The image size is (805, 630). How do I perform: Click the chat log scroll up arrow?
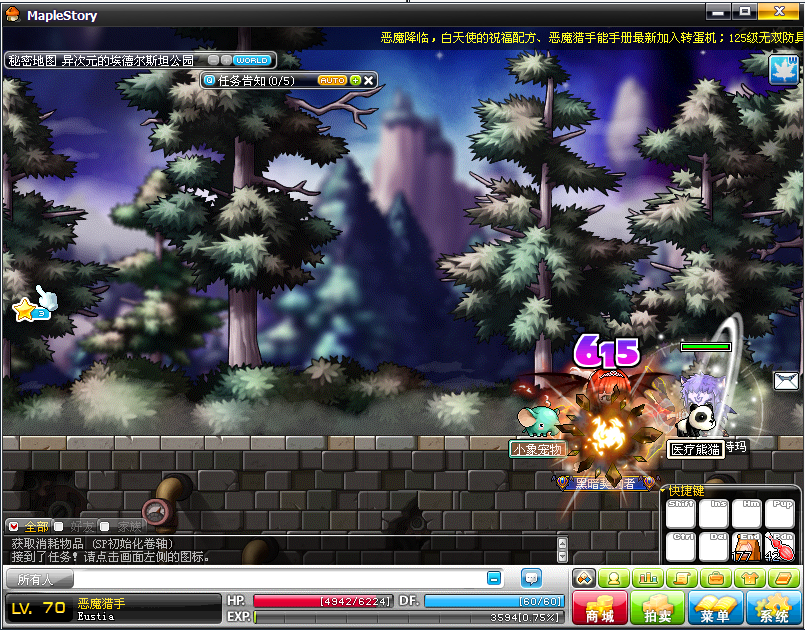point(563,543)
